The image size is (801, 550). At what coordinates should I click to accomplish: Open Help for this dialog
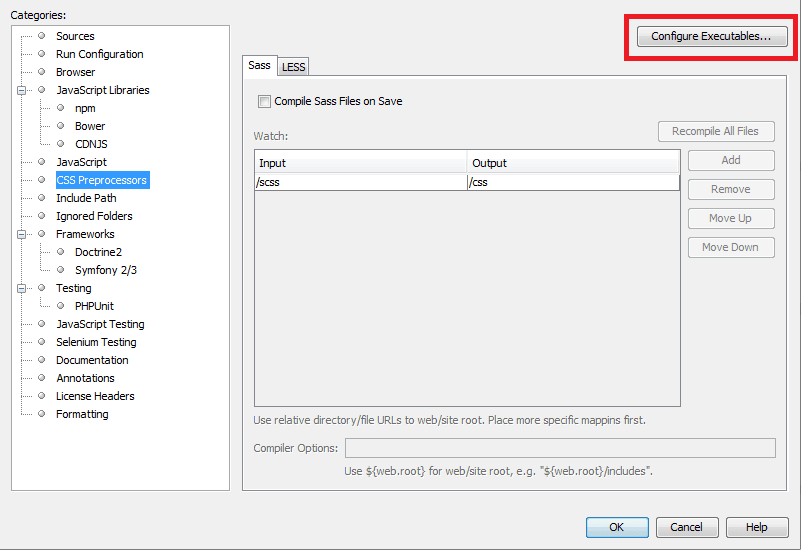pos(757,527)
